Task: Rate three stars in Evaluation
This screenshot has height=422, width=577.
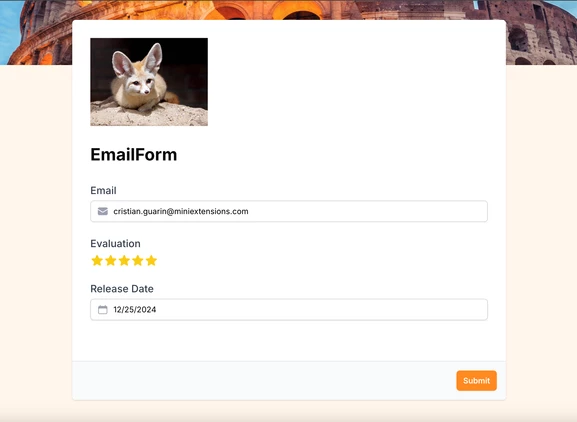Action: click(124, 260)
